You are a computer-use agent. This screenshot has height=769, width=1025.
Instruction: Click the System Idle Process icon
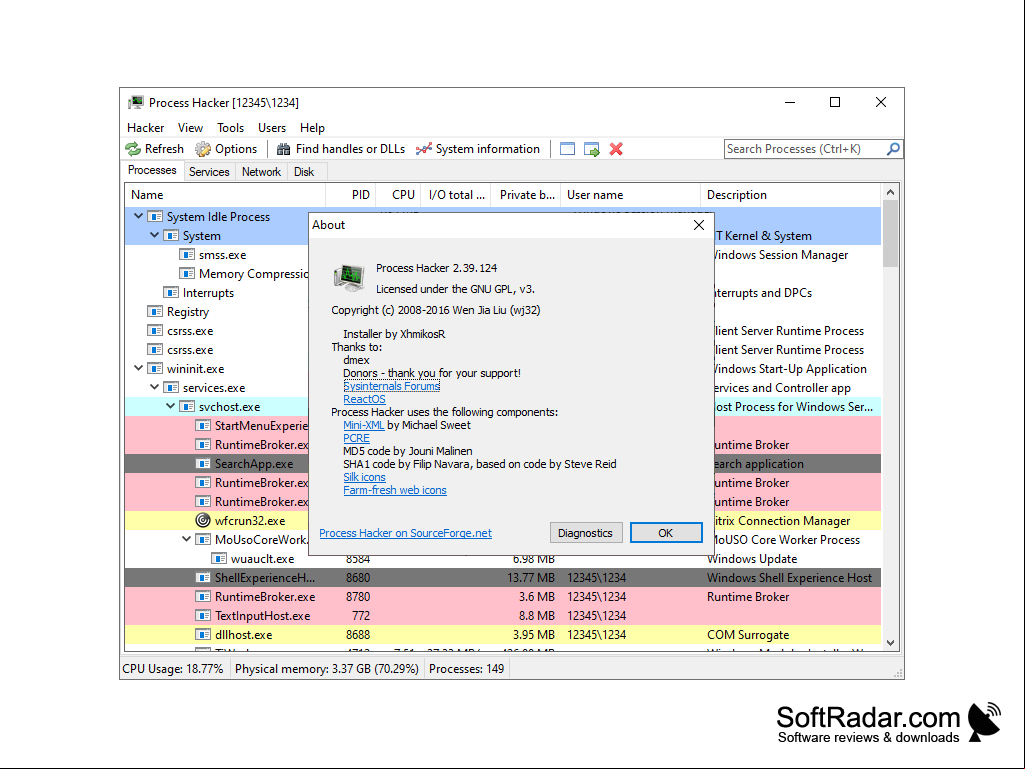(155, 216)
